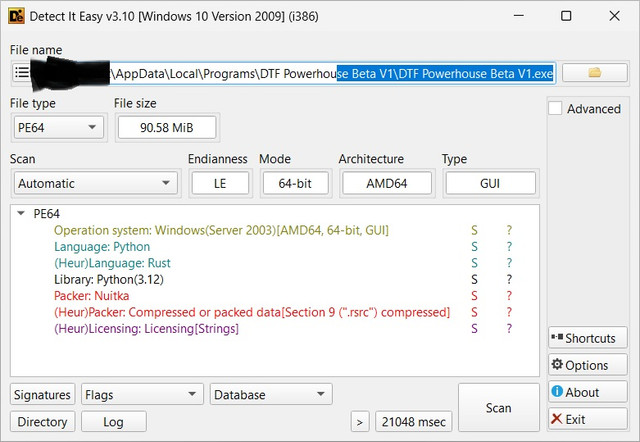640x442 pixels.
Task: Open the Database dropdown
Action: (x=271, y=394)
